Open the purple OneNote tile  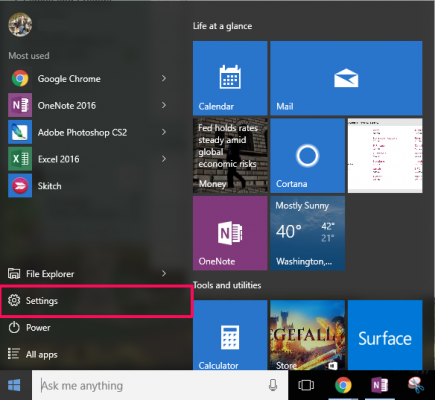click(230, 233)
